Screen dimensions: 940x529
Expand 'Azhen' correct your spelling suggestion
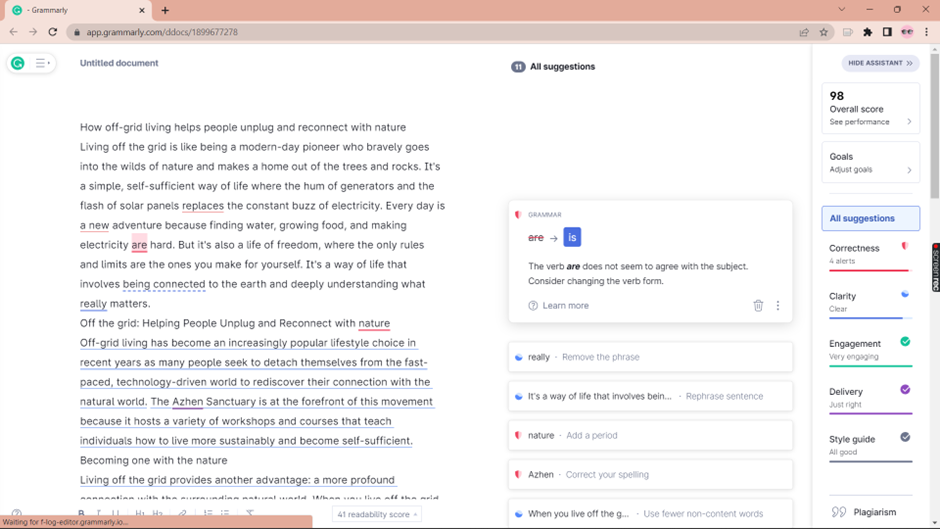point(650,474)
